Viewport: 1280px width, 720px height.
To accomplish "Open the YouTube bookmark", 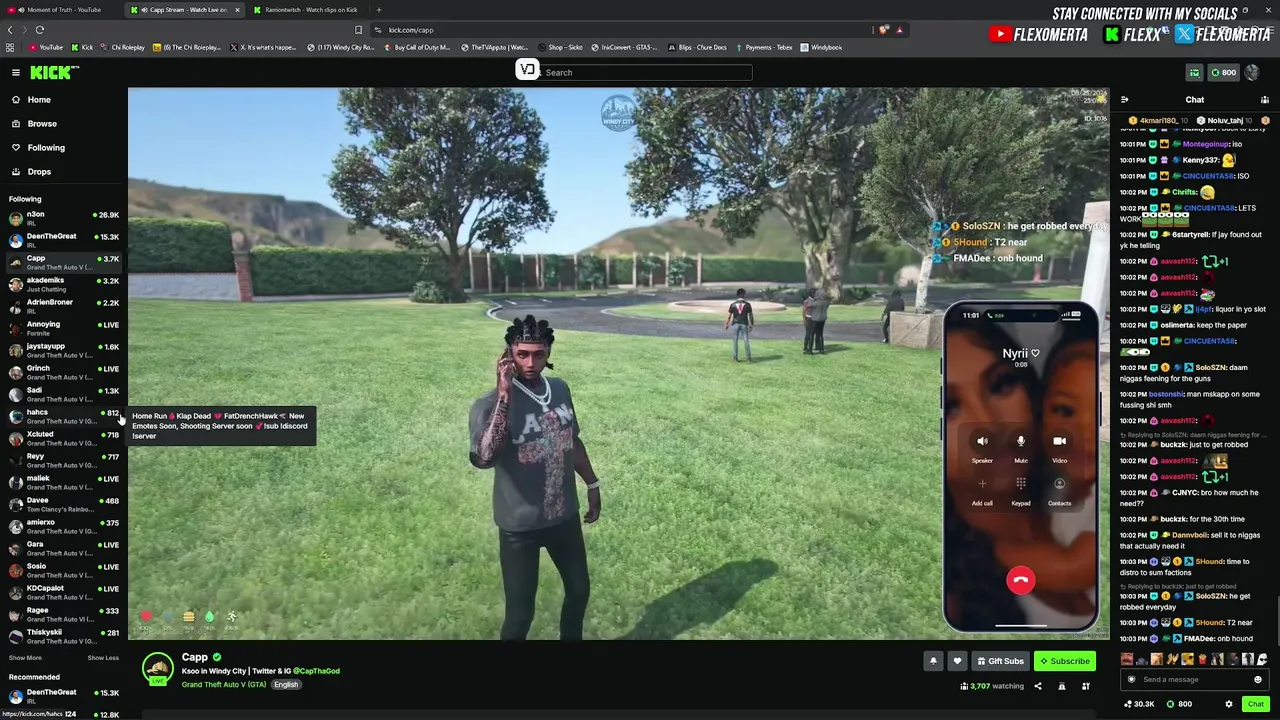I will (x=45, y=47).
